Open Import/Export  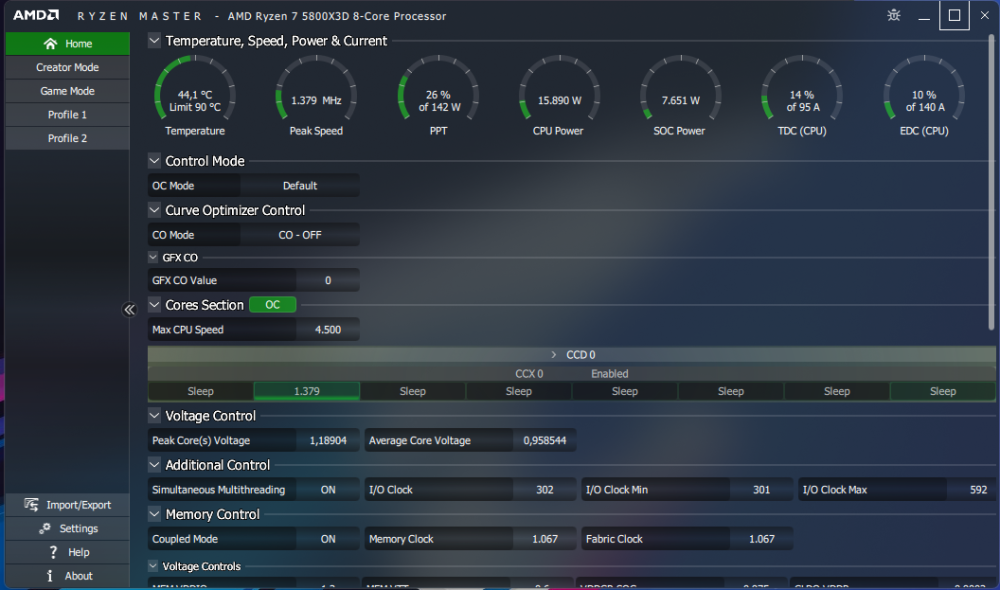point(68,505)
